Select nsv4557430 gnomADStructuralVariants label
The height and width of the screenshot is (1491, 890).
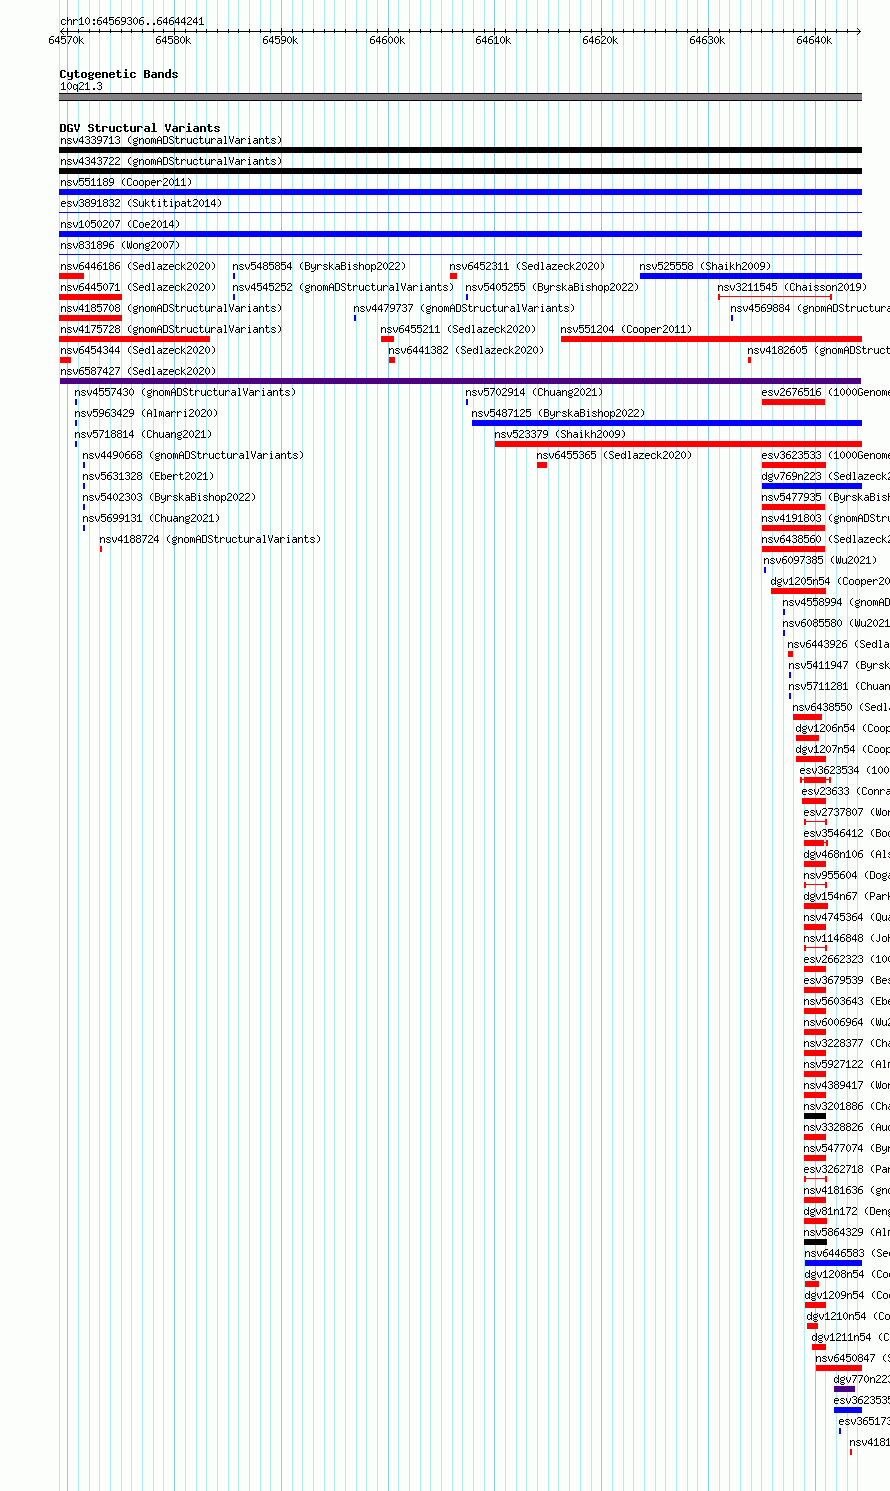tap(186, 392)
